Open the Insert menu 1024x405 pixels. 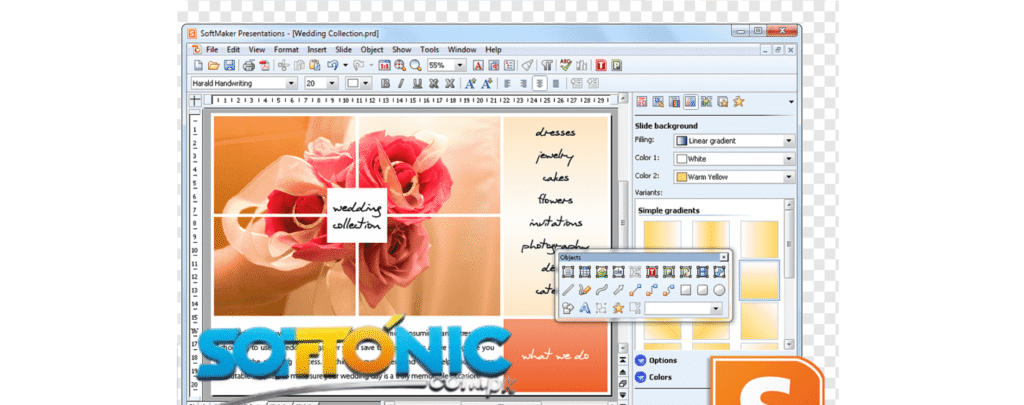[317, 49]
